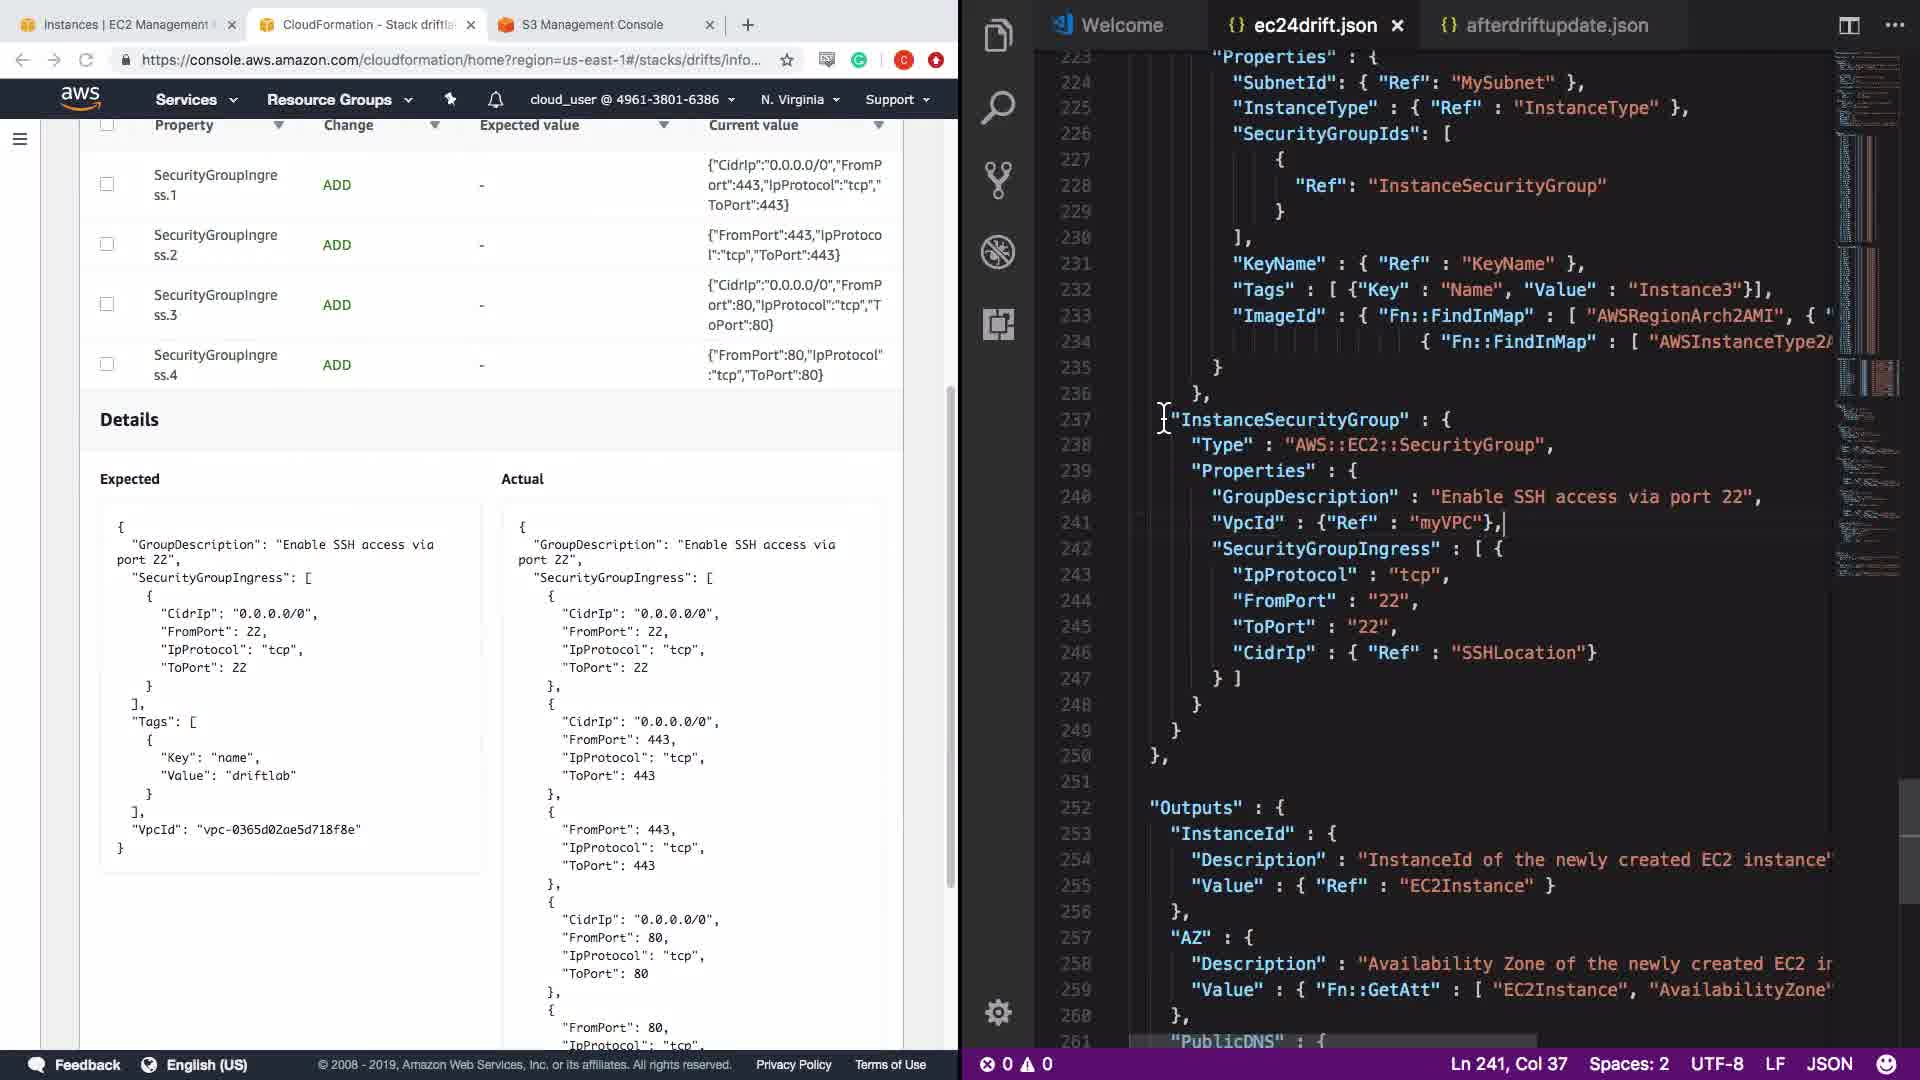This screenshot has height=1080, width=1920.
Task: Open the Extensions icon in the activity bar
Action: click(x=997, y=324)
